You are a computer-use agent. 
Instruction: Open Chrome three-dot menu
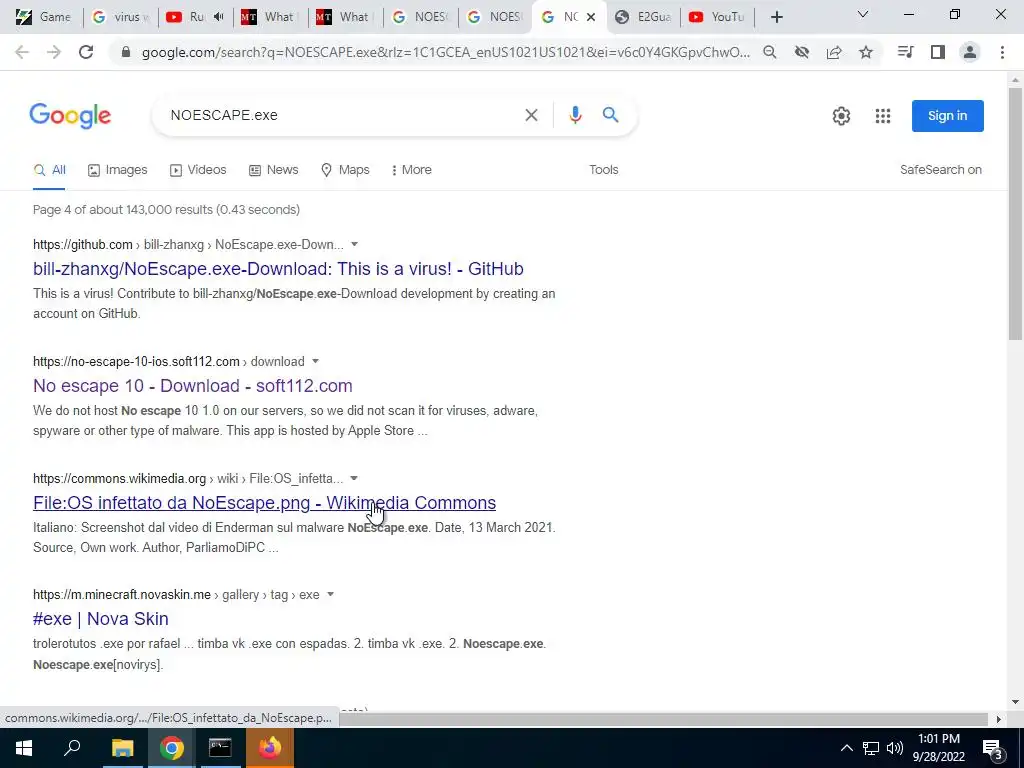click(x=1002, y=52)
